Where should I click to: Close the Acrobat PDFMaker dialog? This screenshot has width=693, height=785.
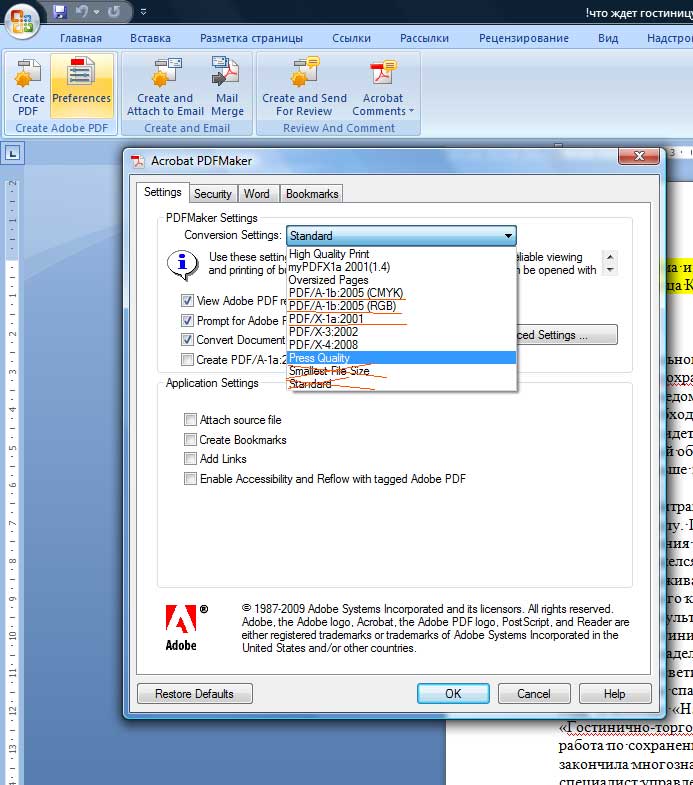638,156
